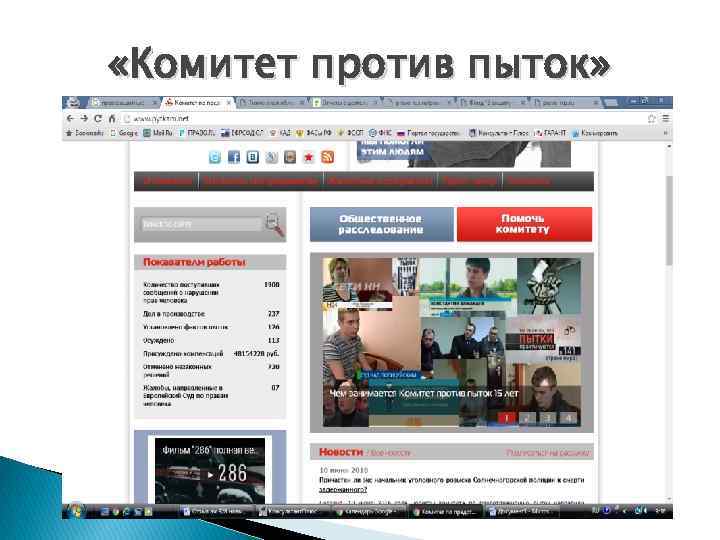This screenshot has width=720, height=540.
Task: Open the ФССП bookmark
Action: 350,133
